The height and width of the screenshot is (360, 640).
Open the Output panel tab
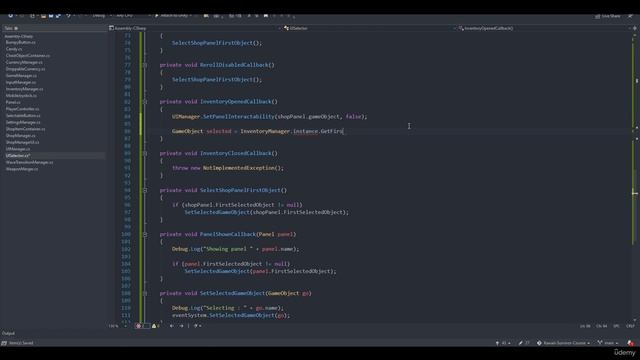pos(8,333)
